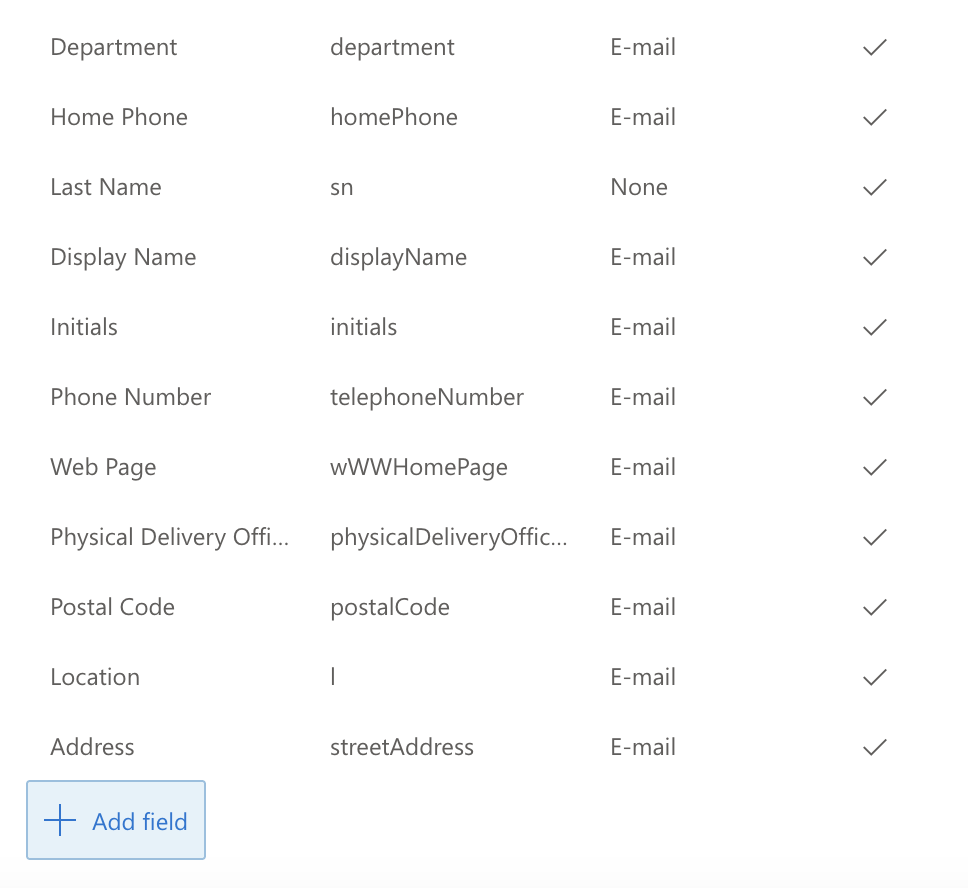Screen dimensions: 968x888
Task: Toggle the checkmark beside Postal Code
Action: (873, 607)
